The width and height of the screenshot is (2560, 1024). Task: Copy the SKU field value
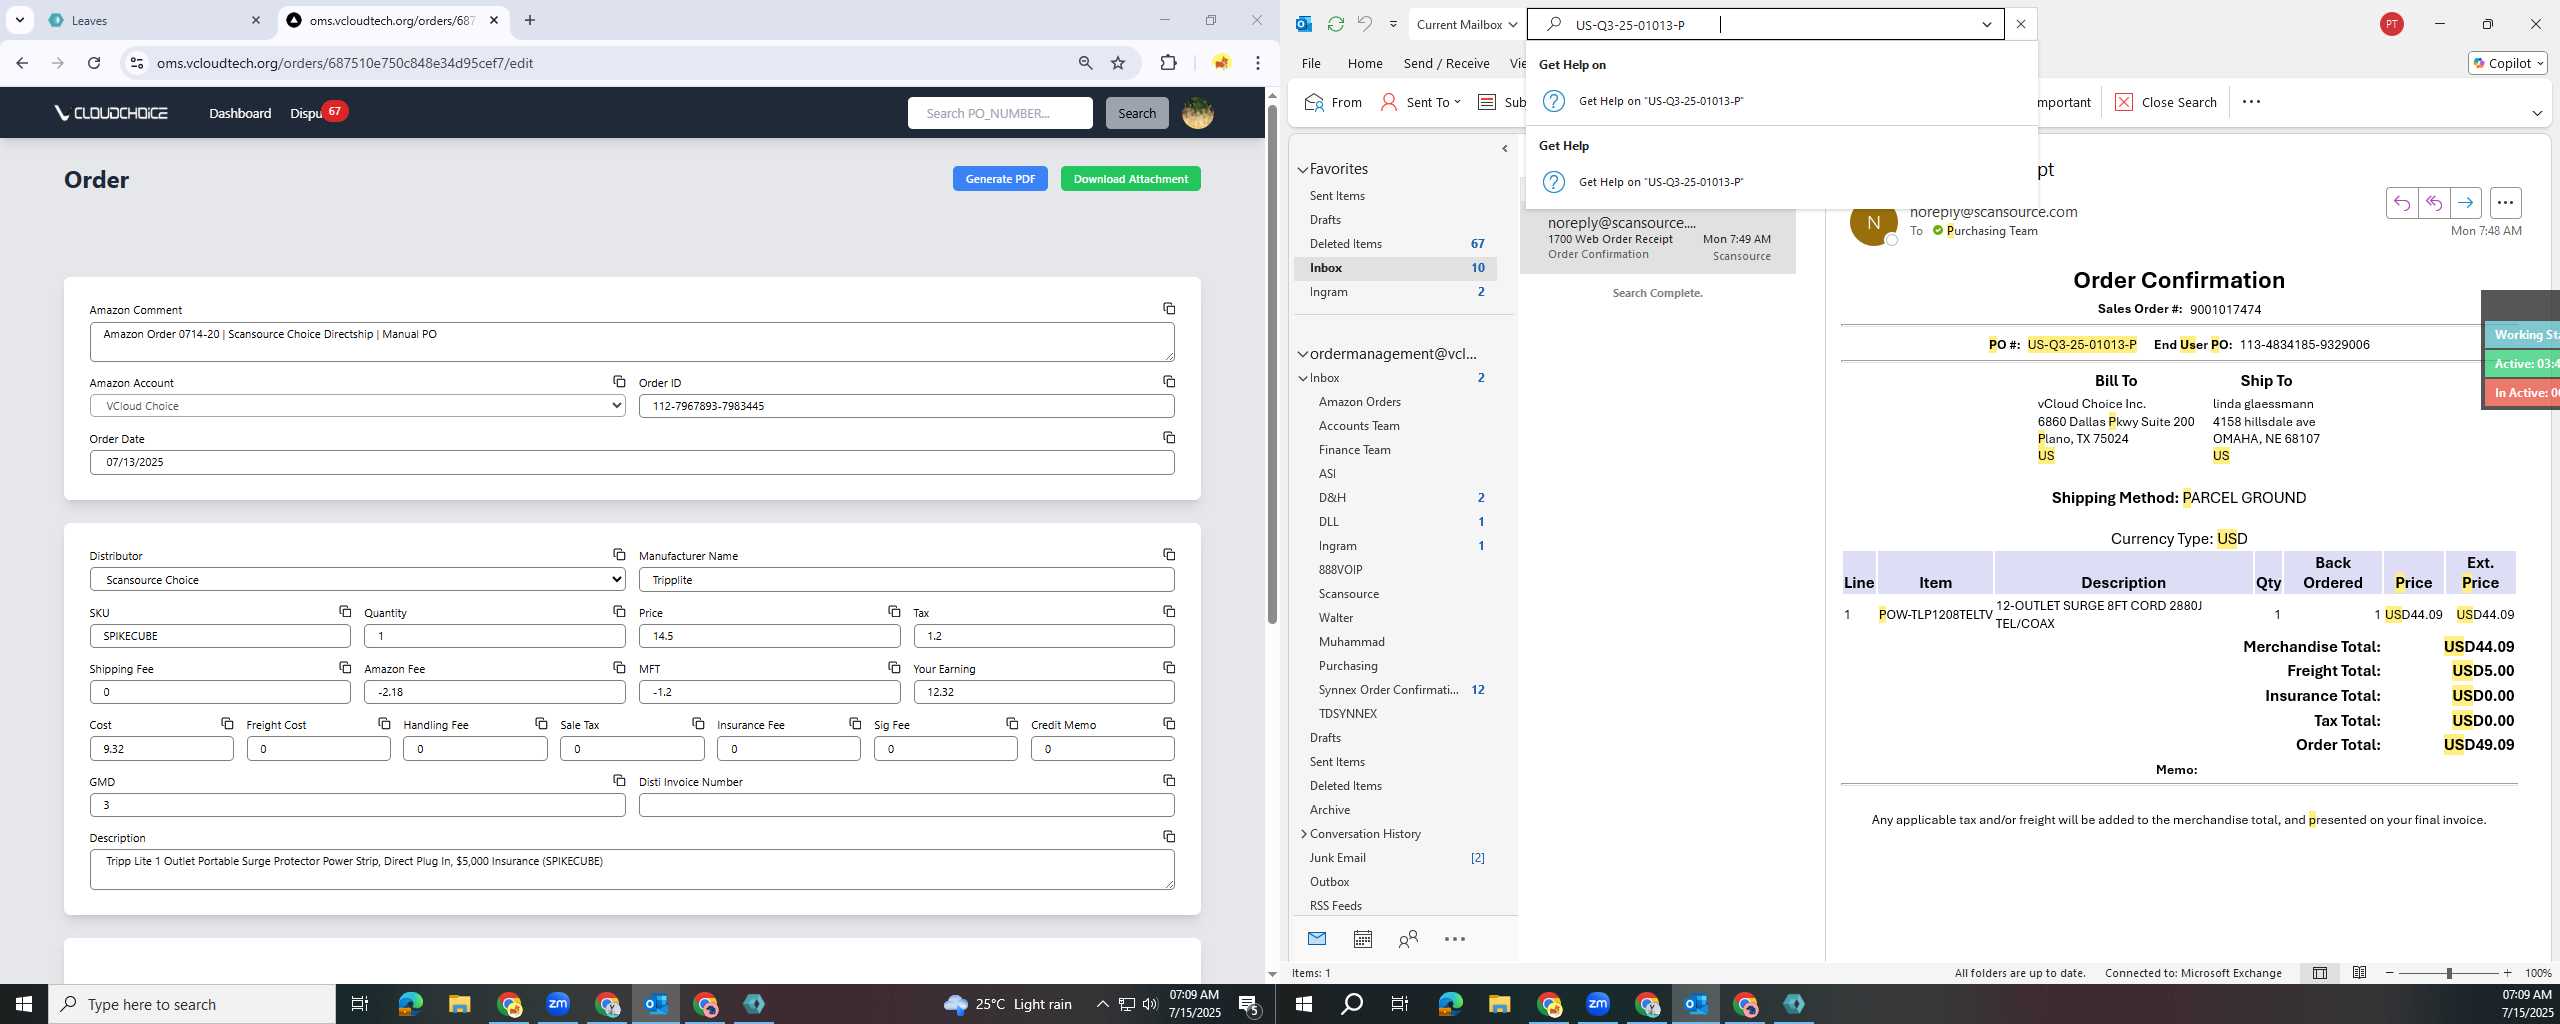pos(344,611)
